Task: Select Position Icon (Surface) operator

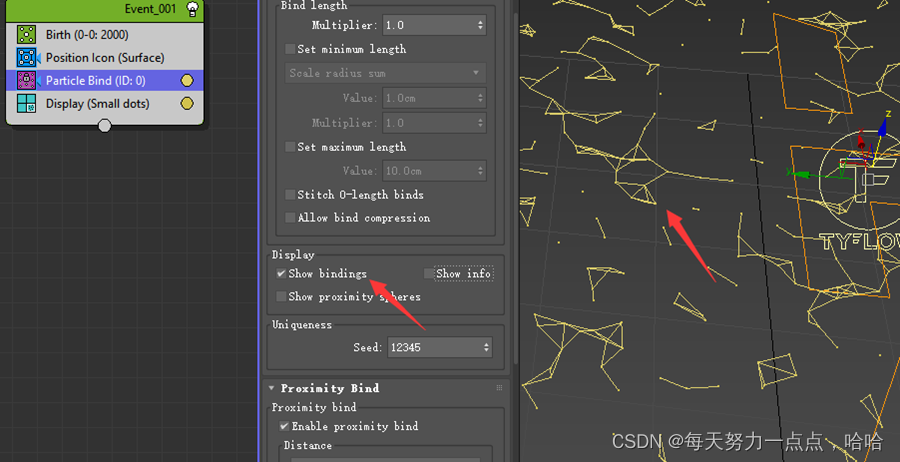Action: coord(104,57)
